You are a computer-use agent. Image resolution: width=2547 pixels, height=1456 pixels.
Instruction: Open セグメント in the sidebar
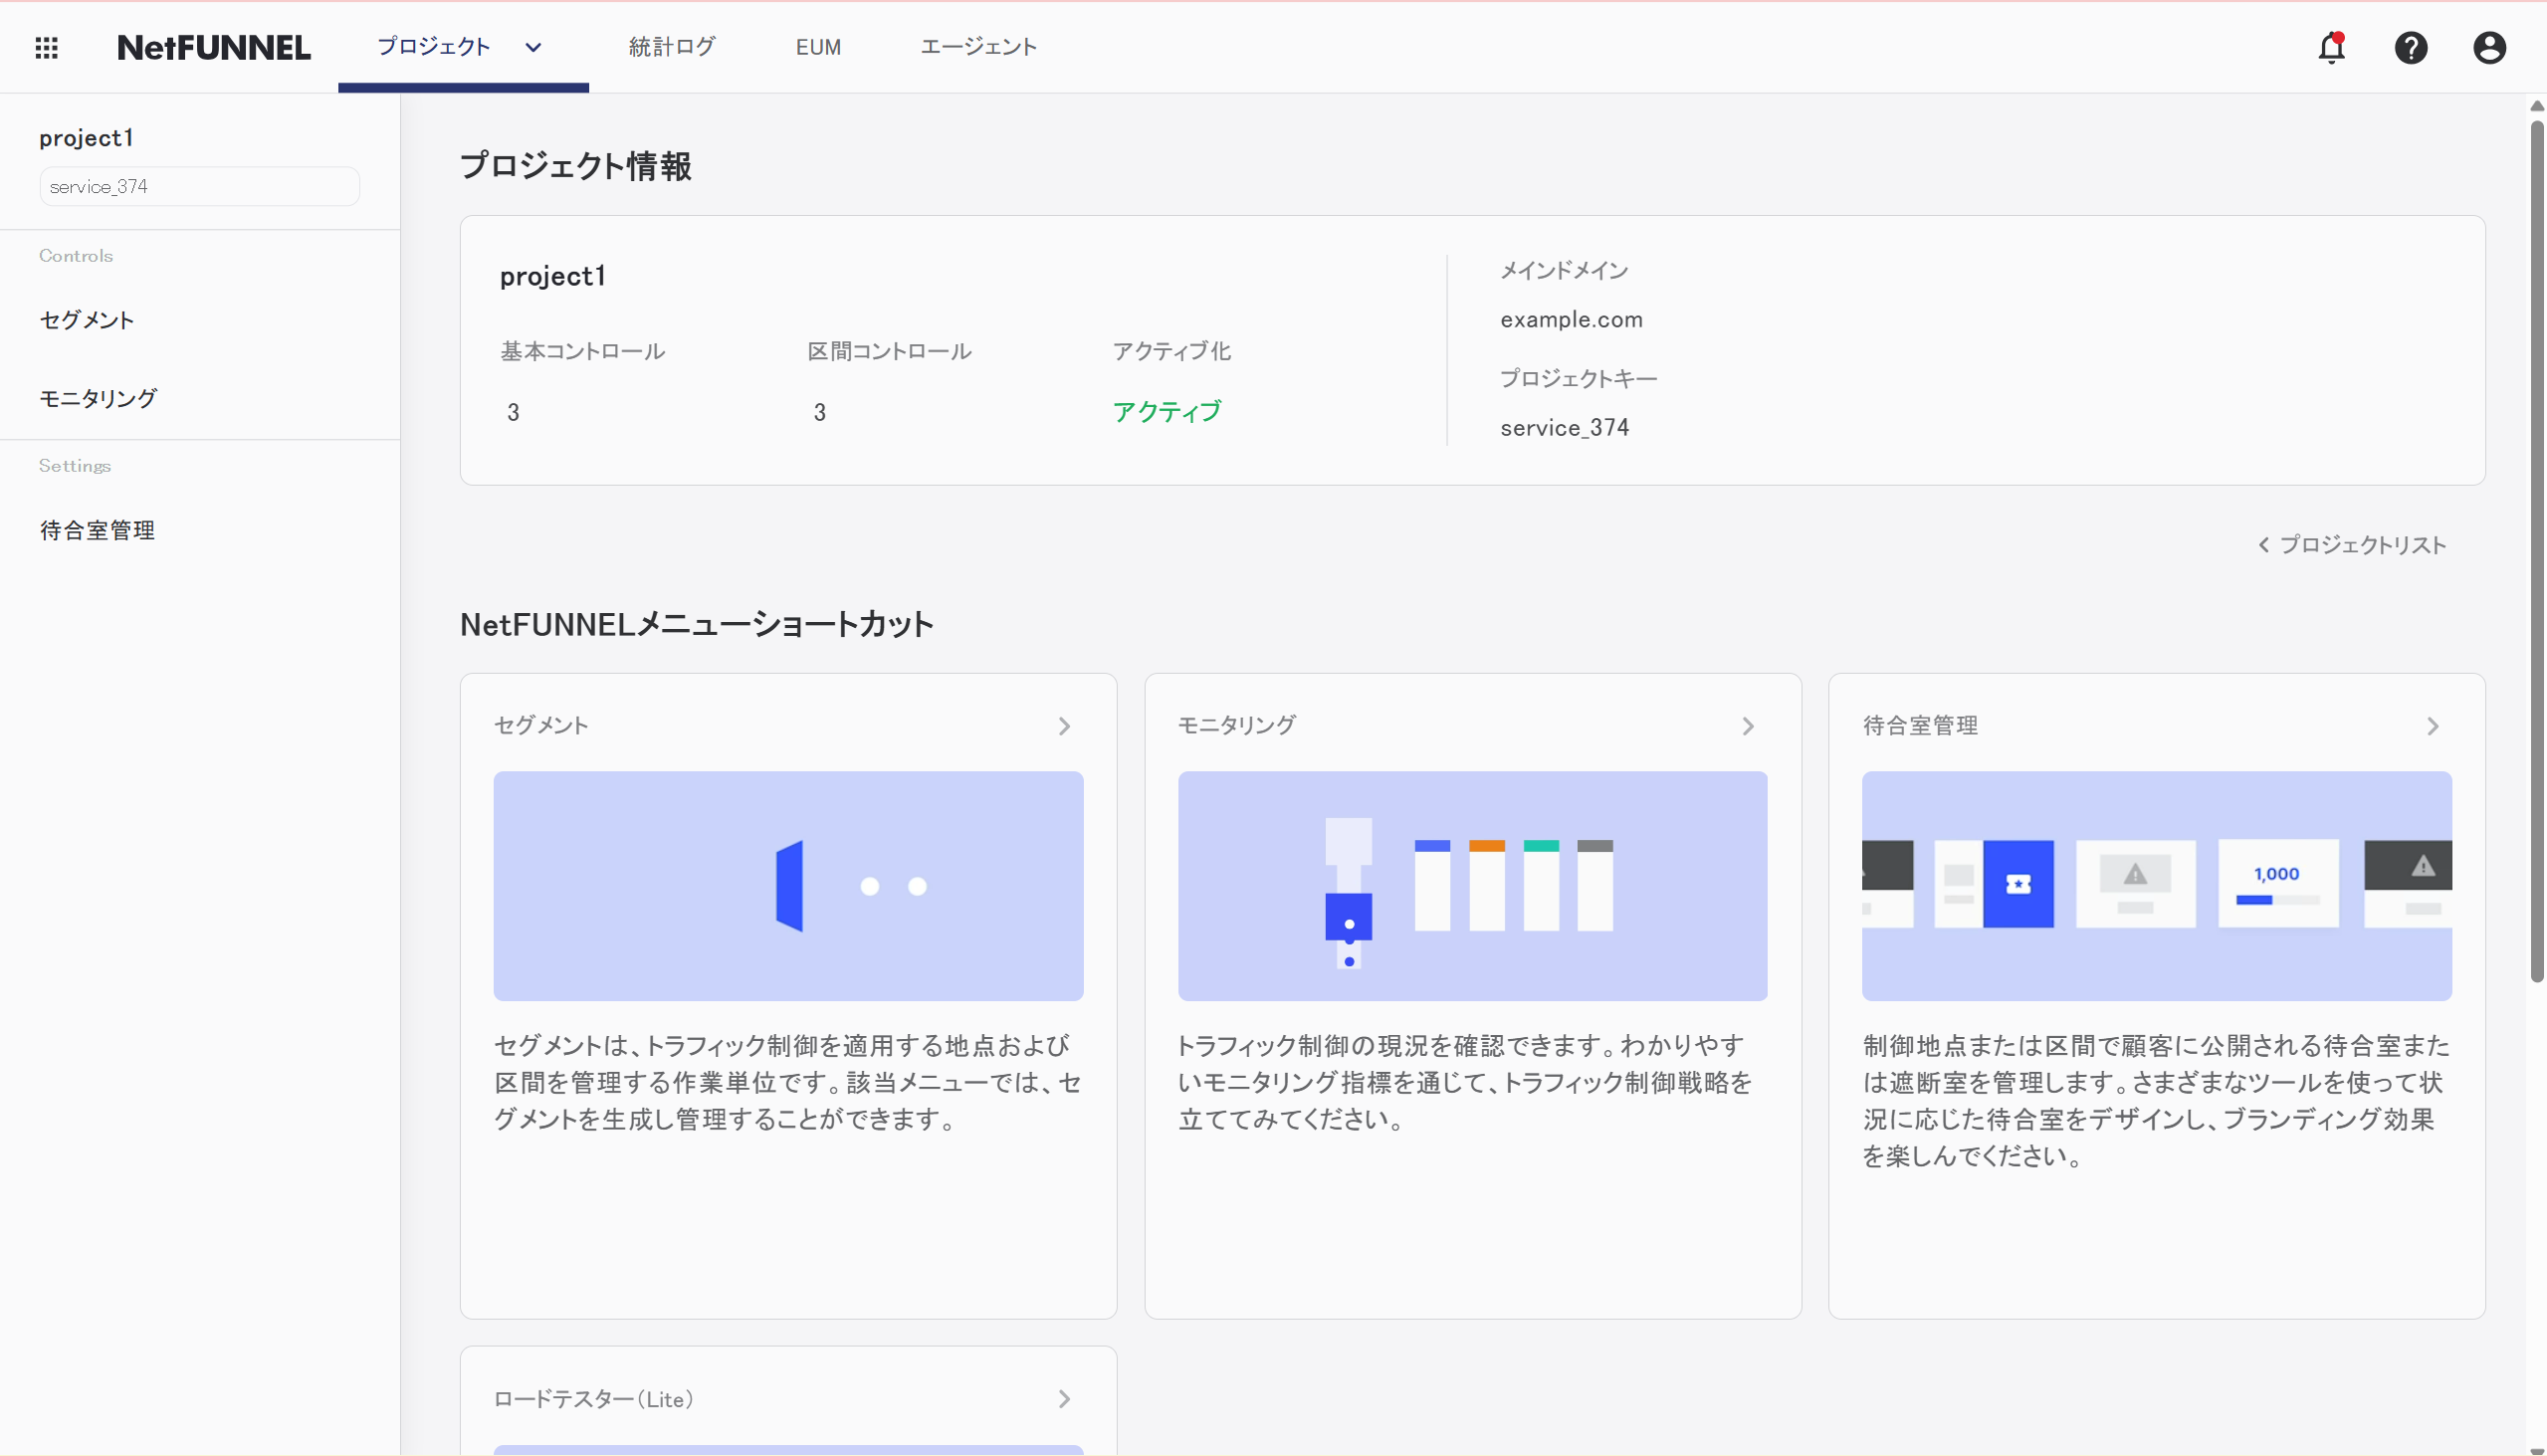pos(87,320)
